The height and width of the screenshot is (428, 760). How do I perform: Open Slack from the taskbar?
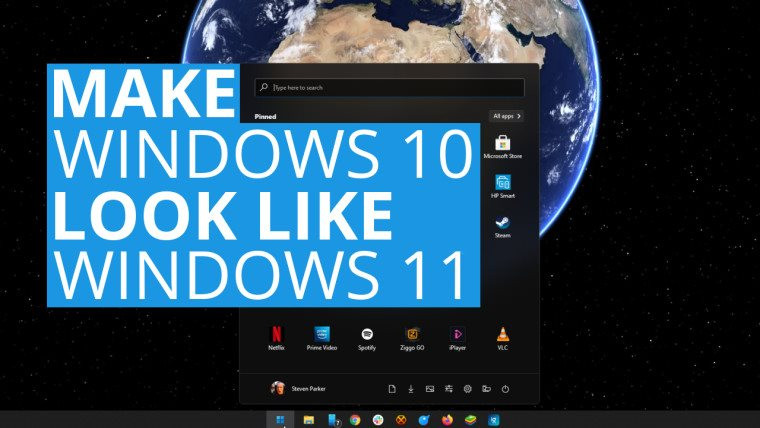click(378, 420)
